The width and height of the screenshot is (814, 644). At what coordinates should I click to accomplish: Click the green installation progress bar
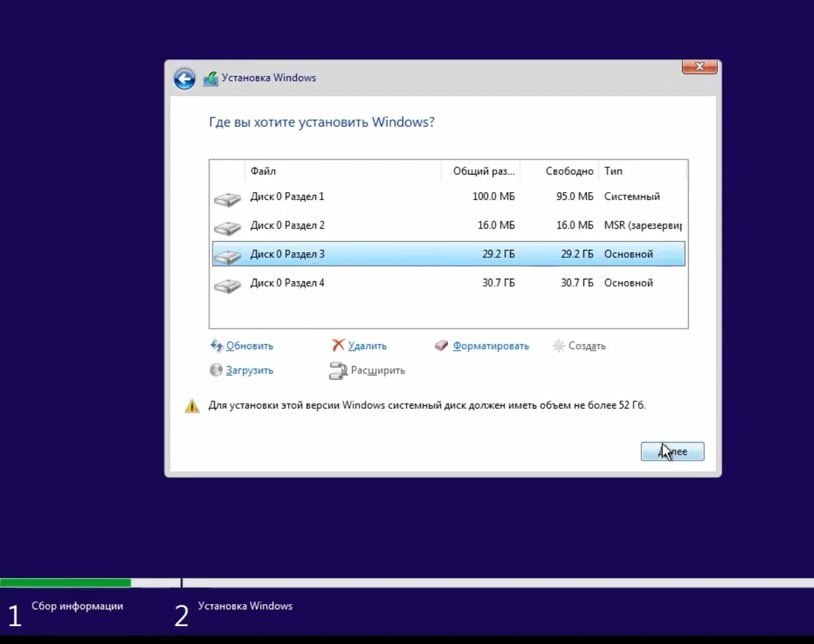point(65,583)
